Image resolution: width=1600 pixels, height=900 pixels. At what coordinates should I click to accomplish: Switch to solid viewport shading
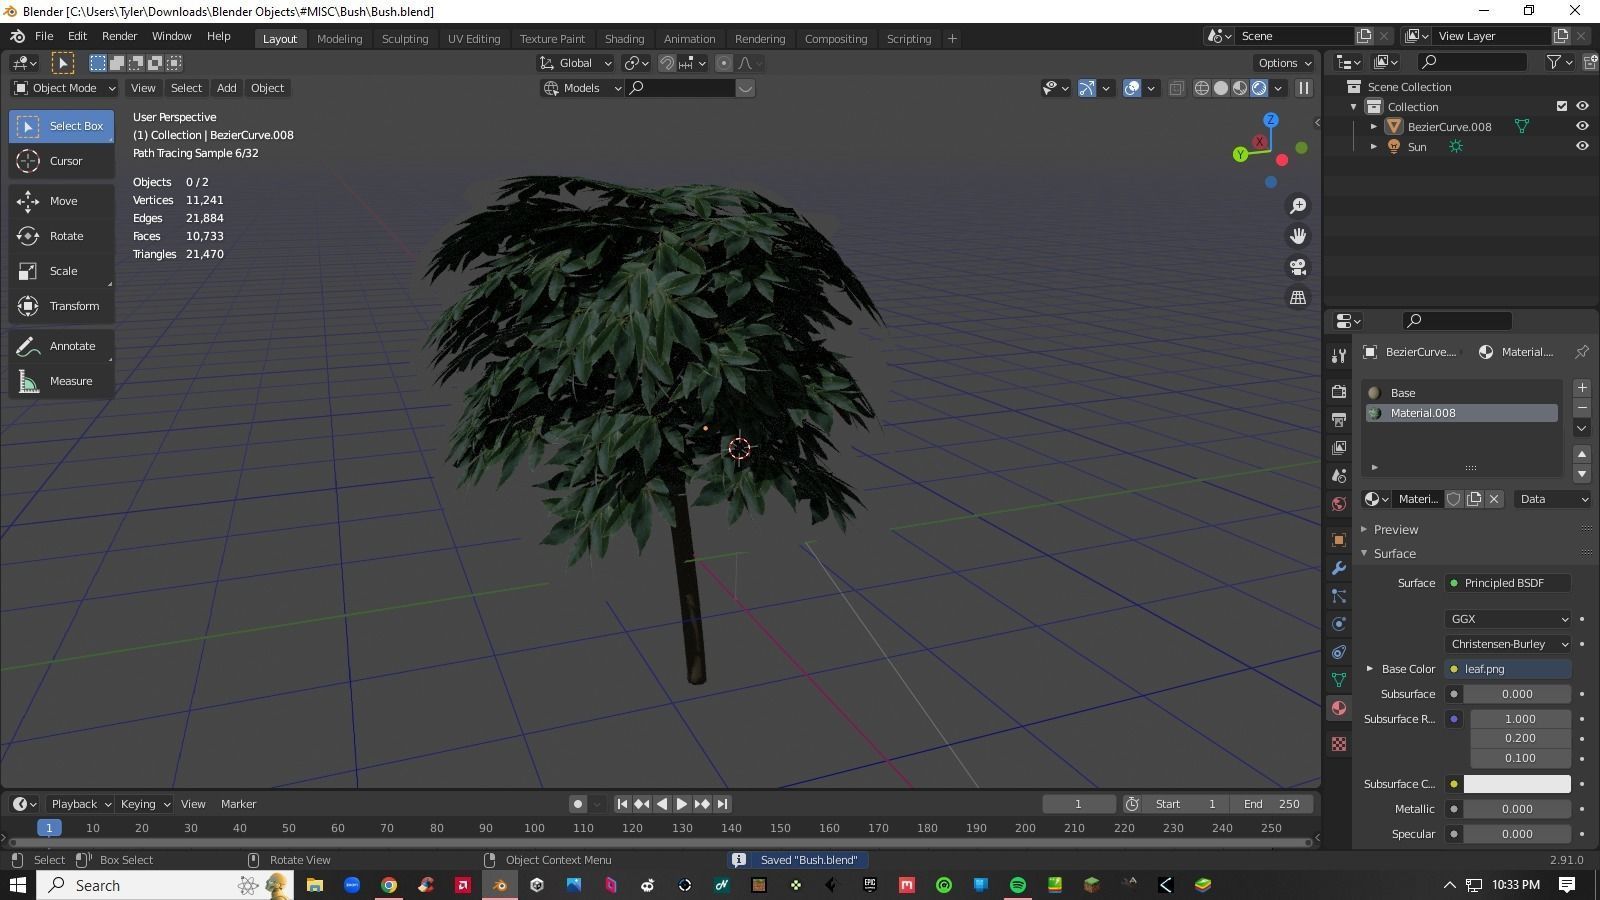point(1221,88)
